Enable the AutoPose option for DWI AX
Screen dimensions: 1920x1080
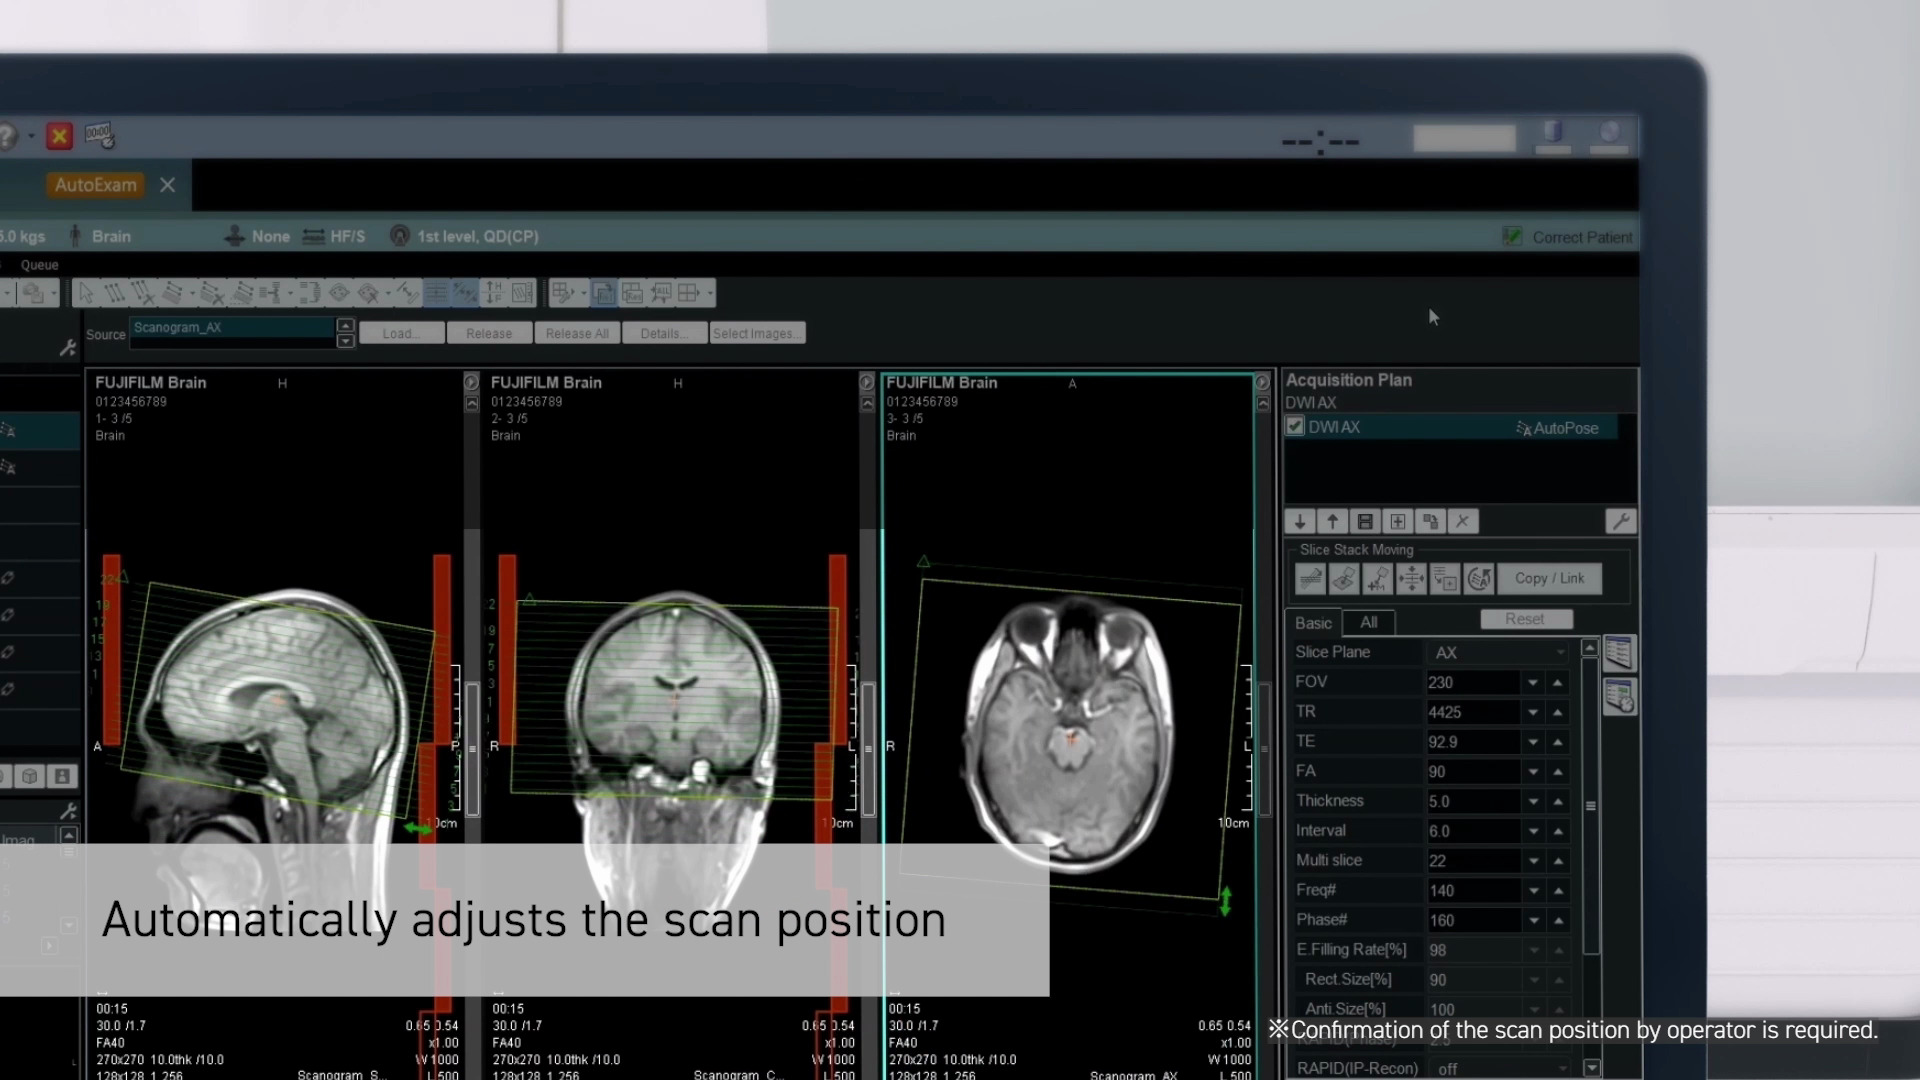click(1558, 428)
